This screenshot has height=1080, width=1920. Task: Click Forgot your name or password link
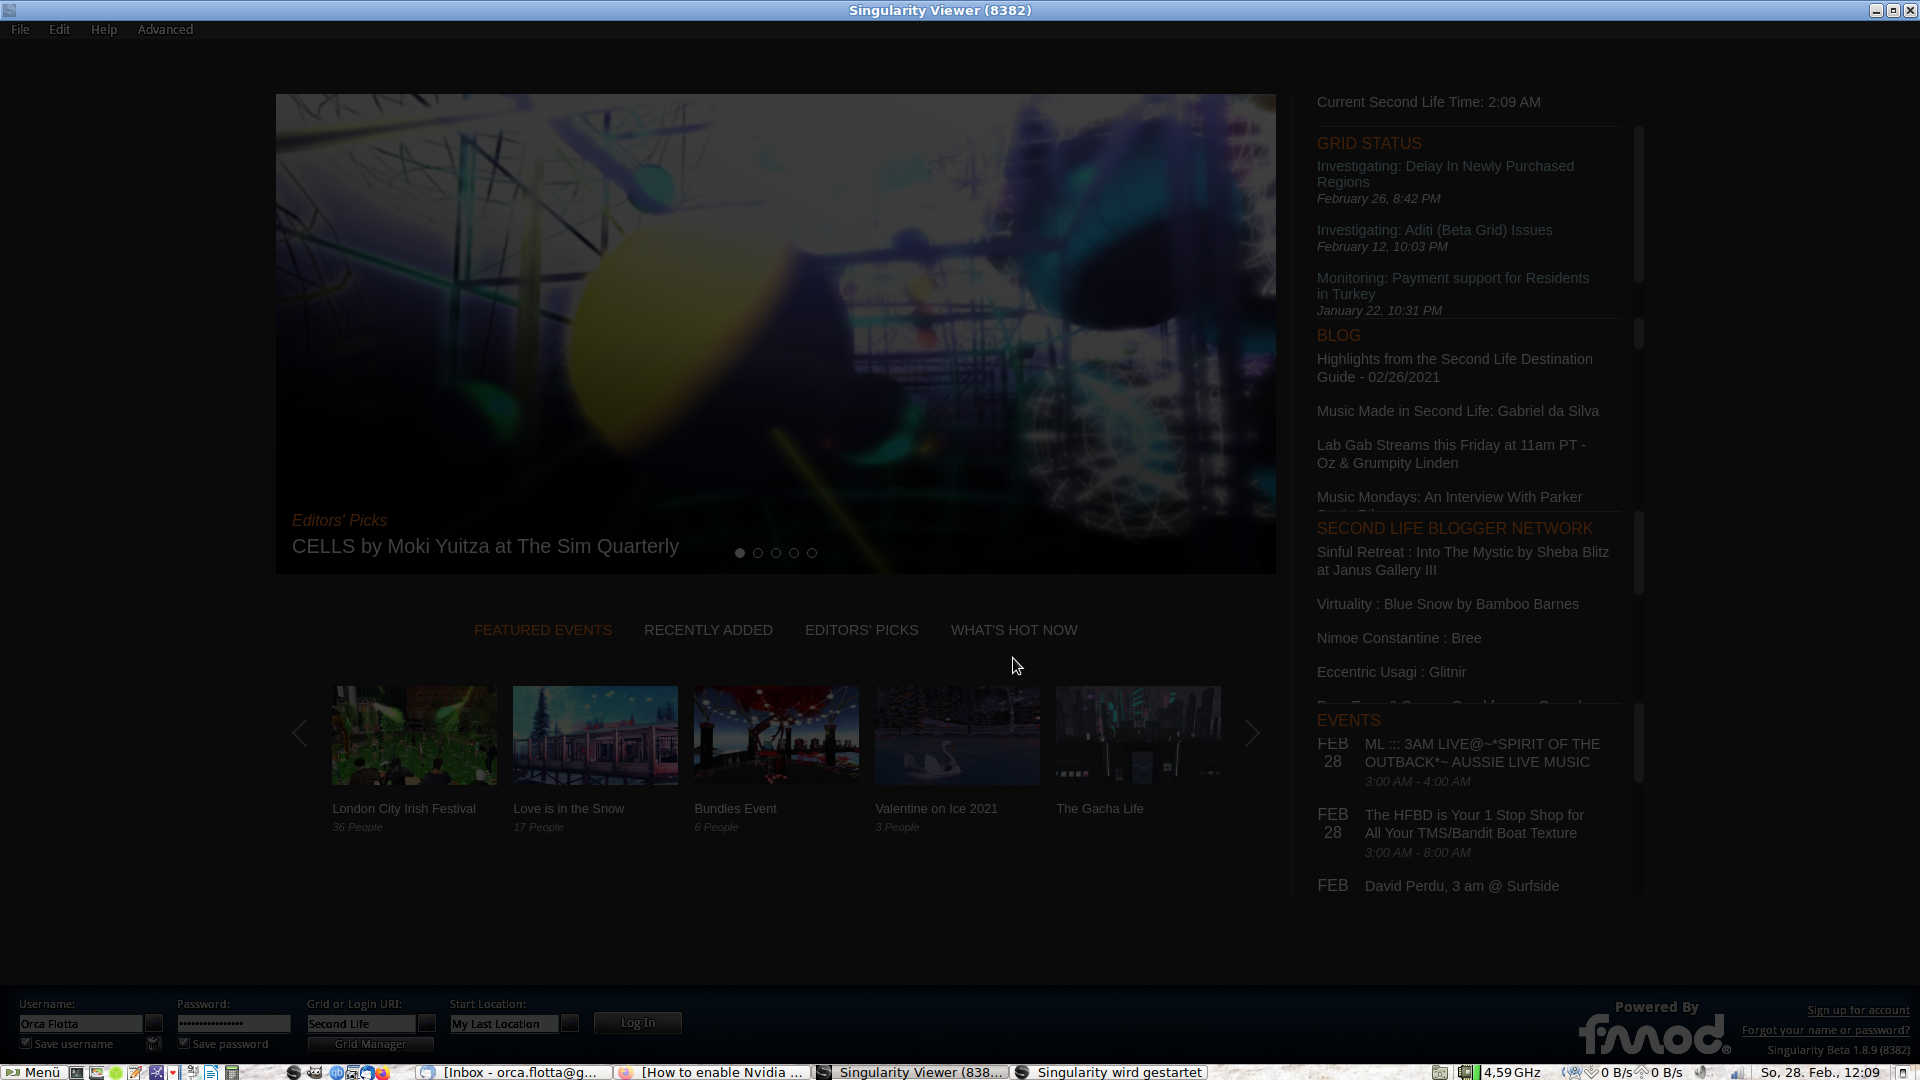coord(1826,1030)
